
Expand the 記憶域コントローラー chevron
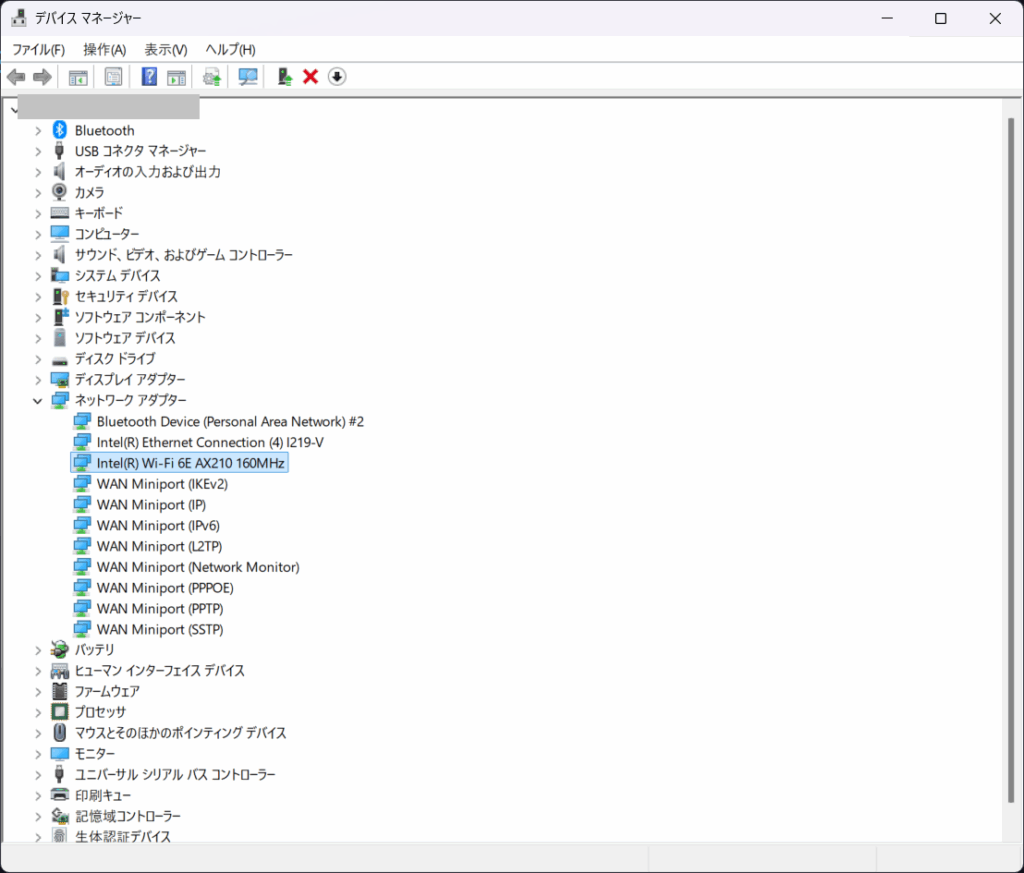click(x=38, y=816)
